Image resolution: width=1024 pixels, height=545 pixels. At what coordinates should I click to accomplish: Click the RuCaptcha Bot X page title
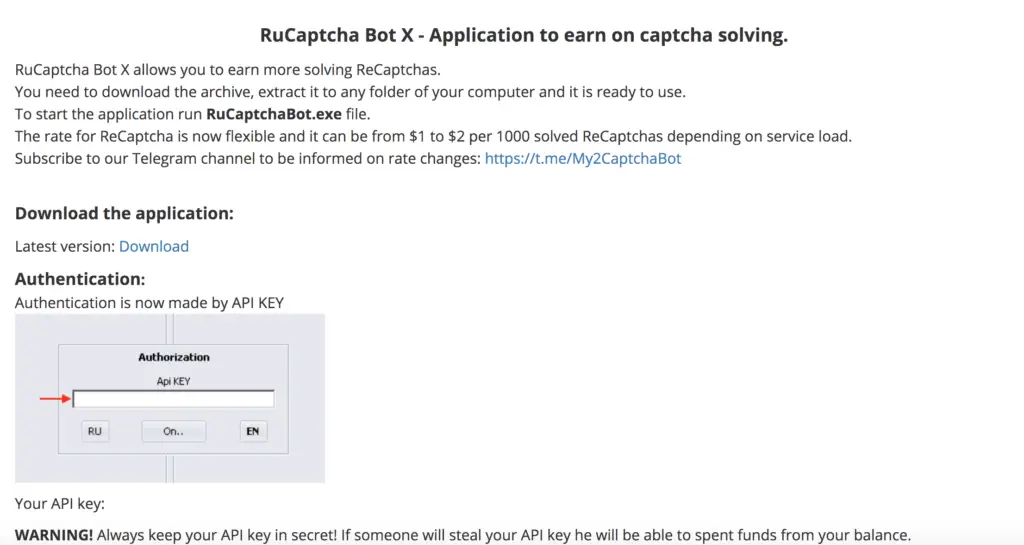524,35
